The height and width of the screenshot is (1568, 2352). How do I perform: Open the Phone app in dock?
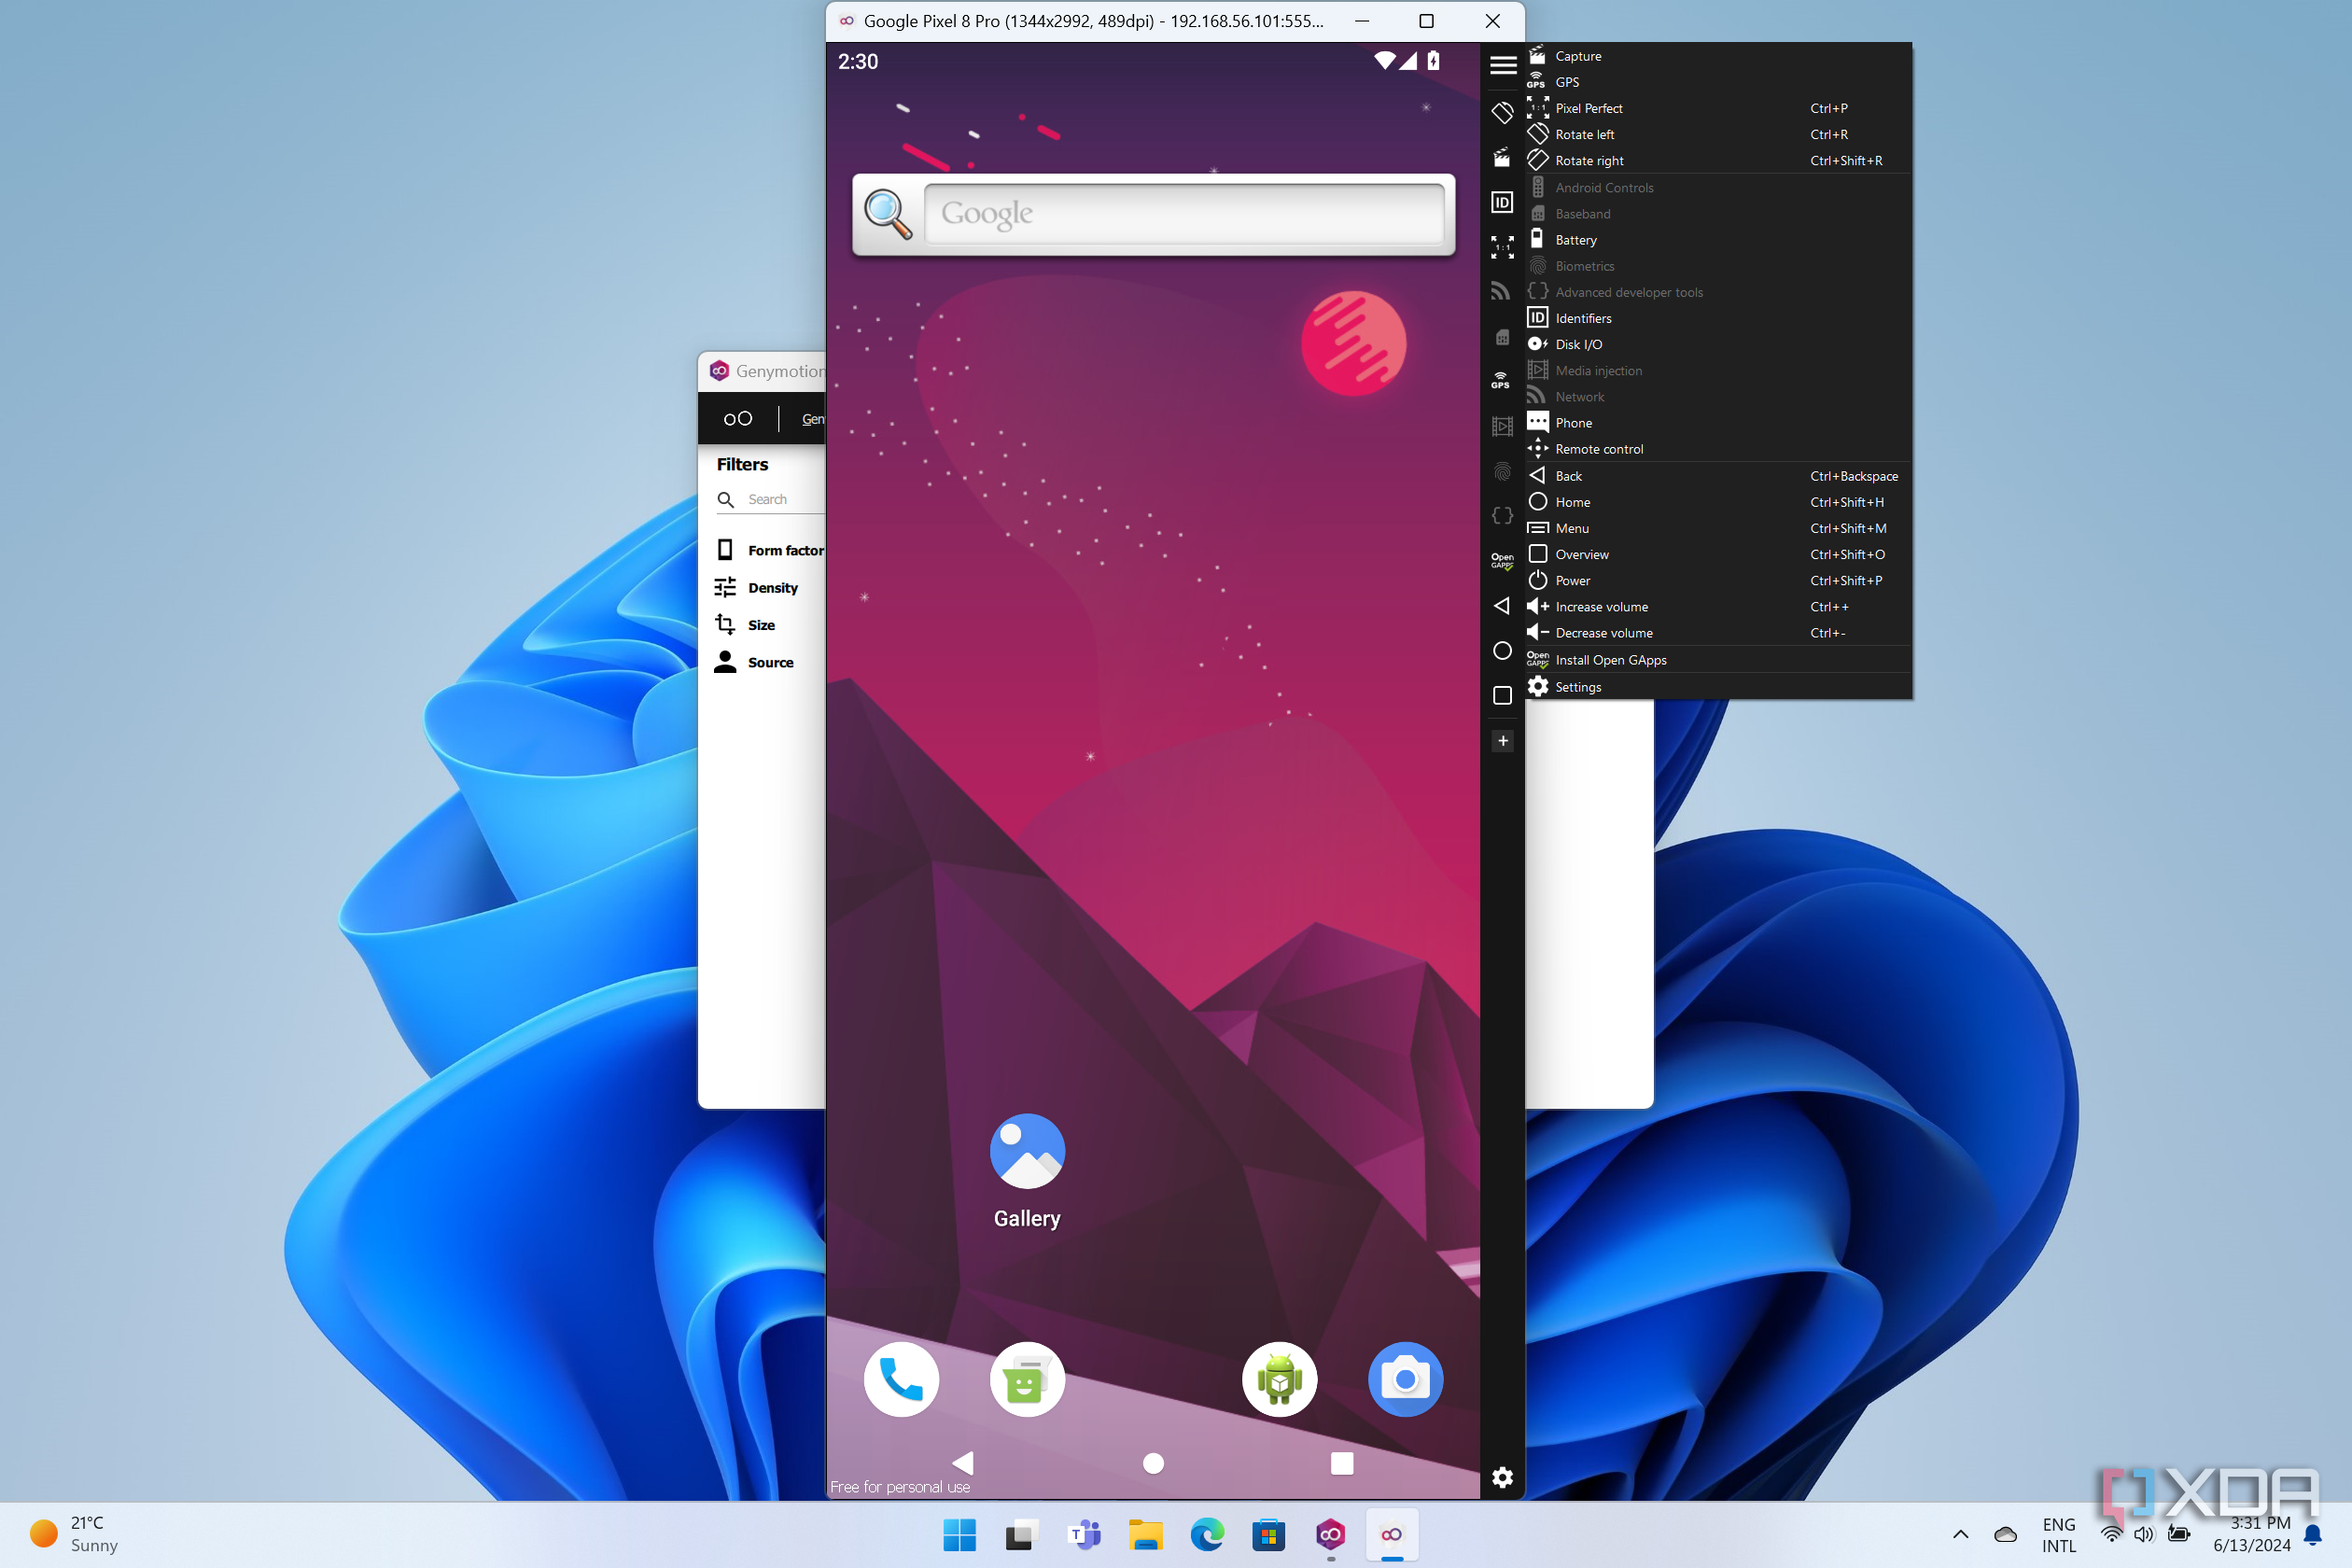(x=901, y=1379)
